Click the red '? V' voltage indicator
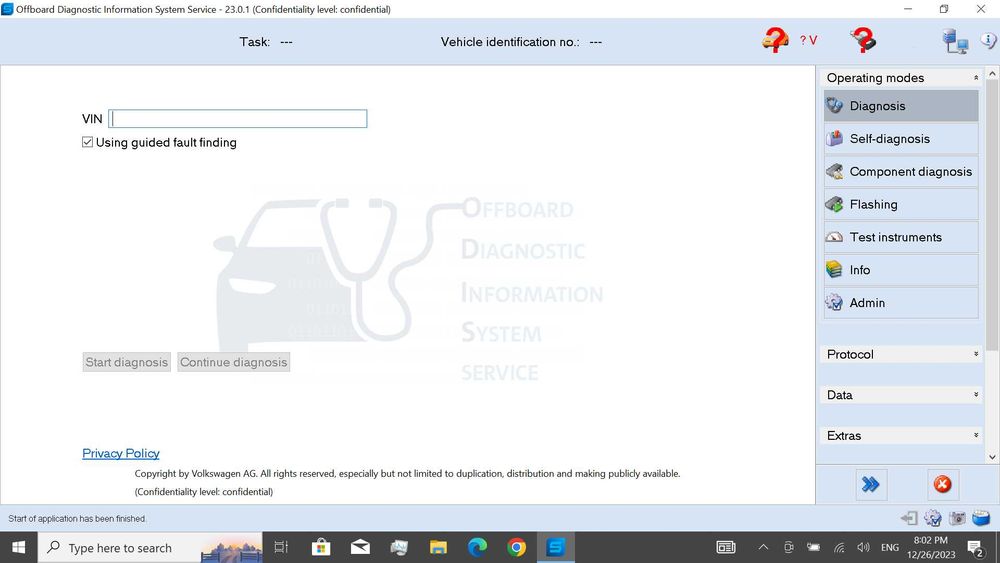The image size is (1000, 563). [808, 40]
